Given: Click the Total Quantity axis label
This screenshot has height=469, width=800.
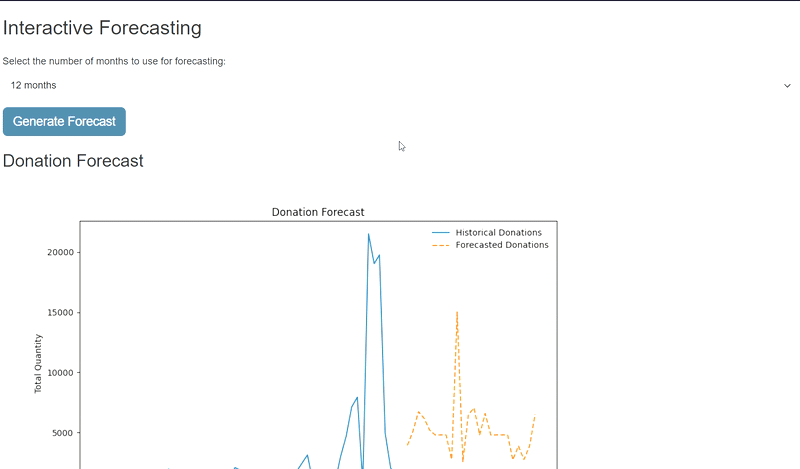Looking at the screenshot, I should point(40,363).
